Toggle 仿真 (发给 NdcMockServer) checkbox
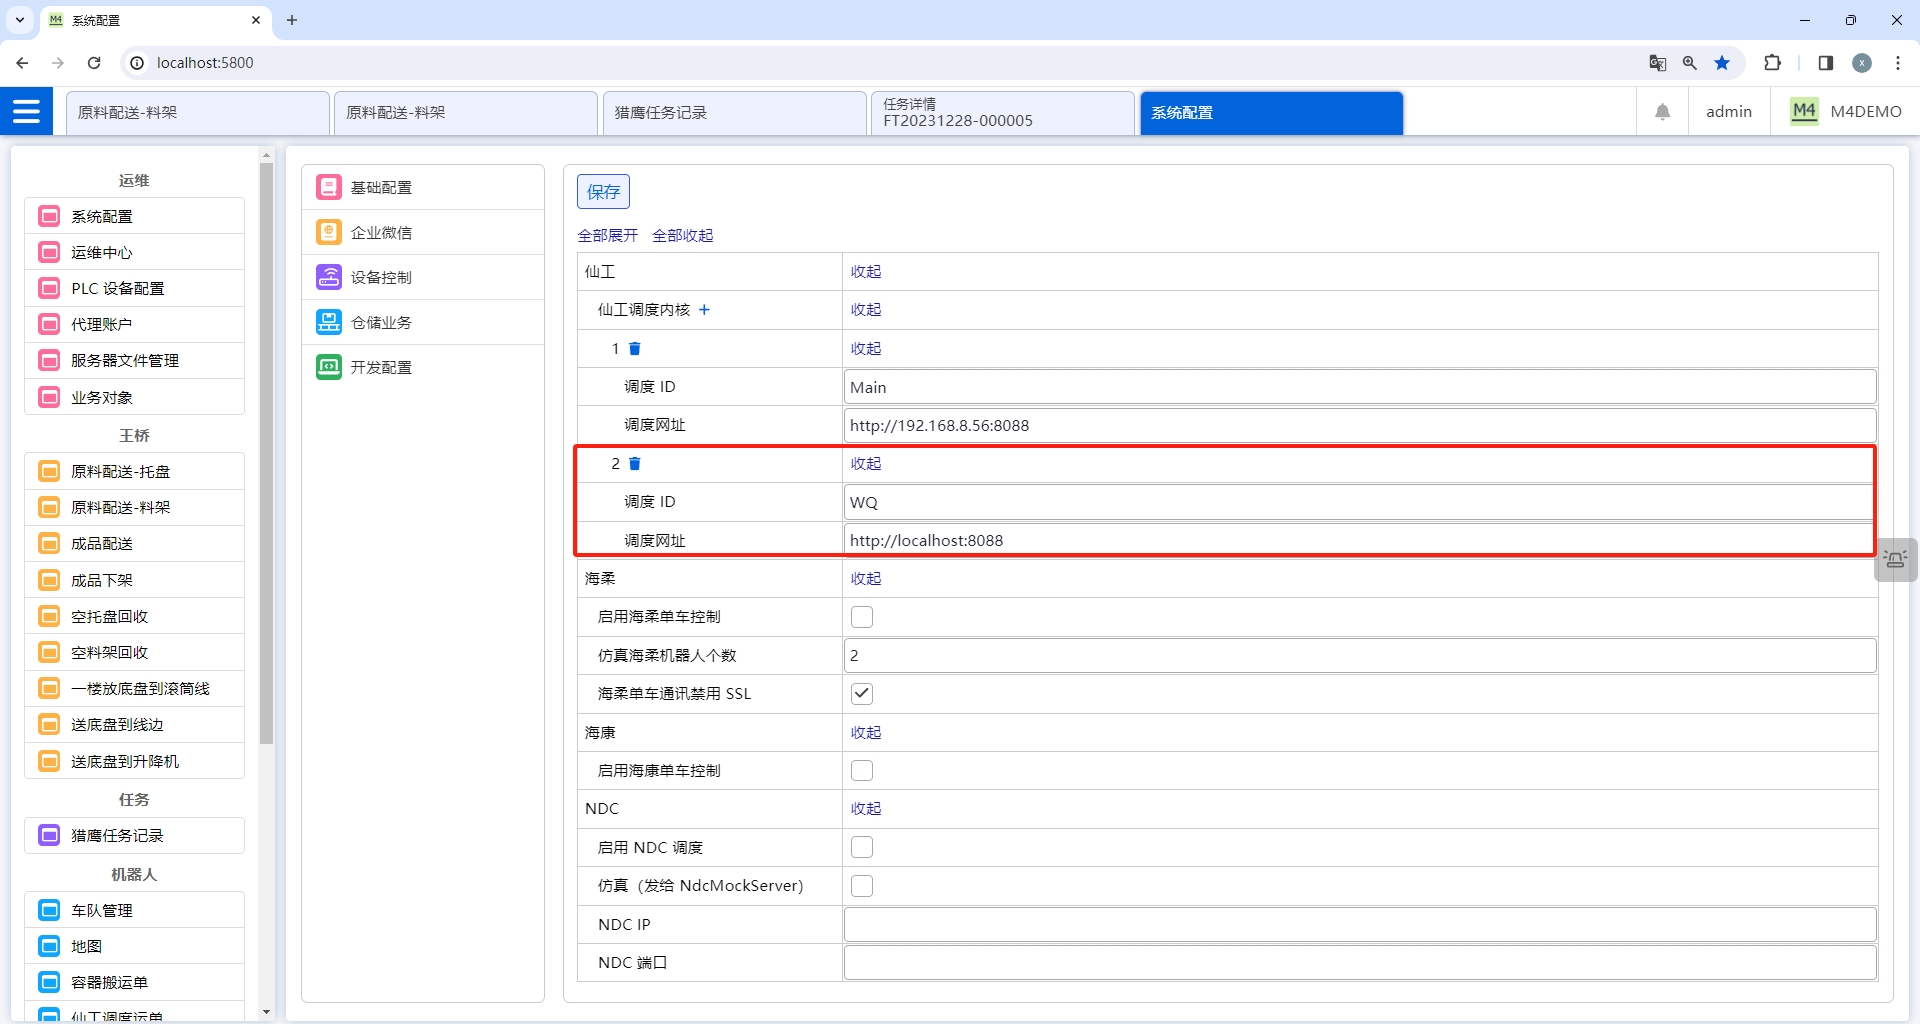The width and height of the screenshot is (1920, 1024). tap(861, 886)
